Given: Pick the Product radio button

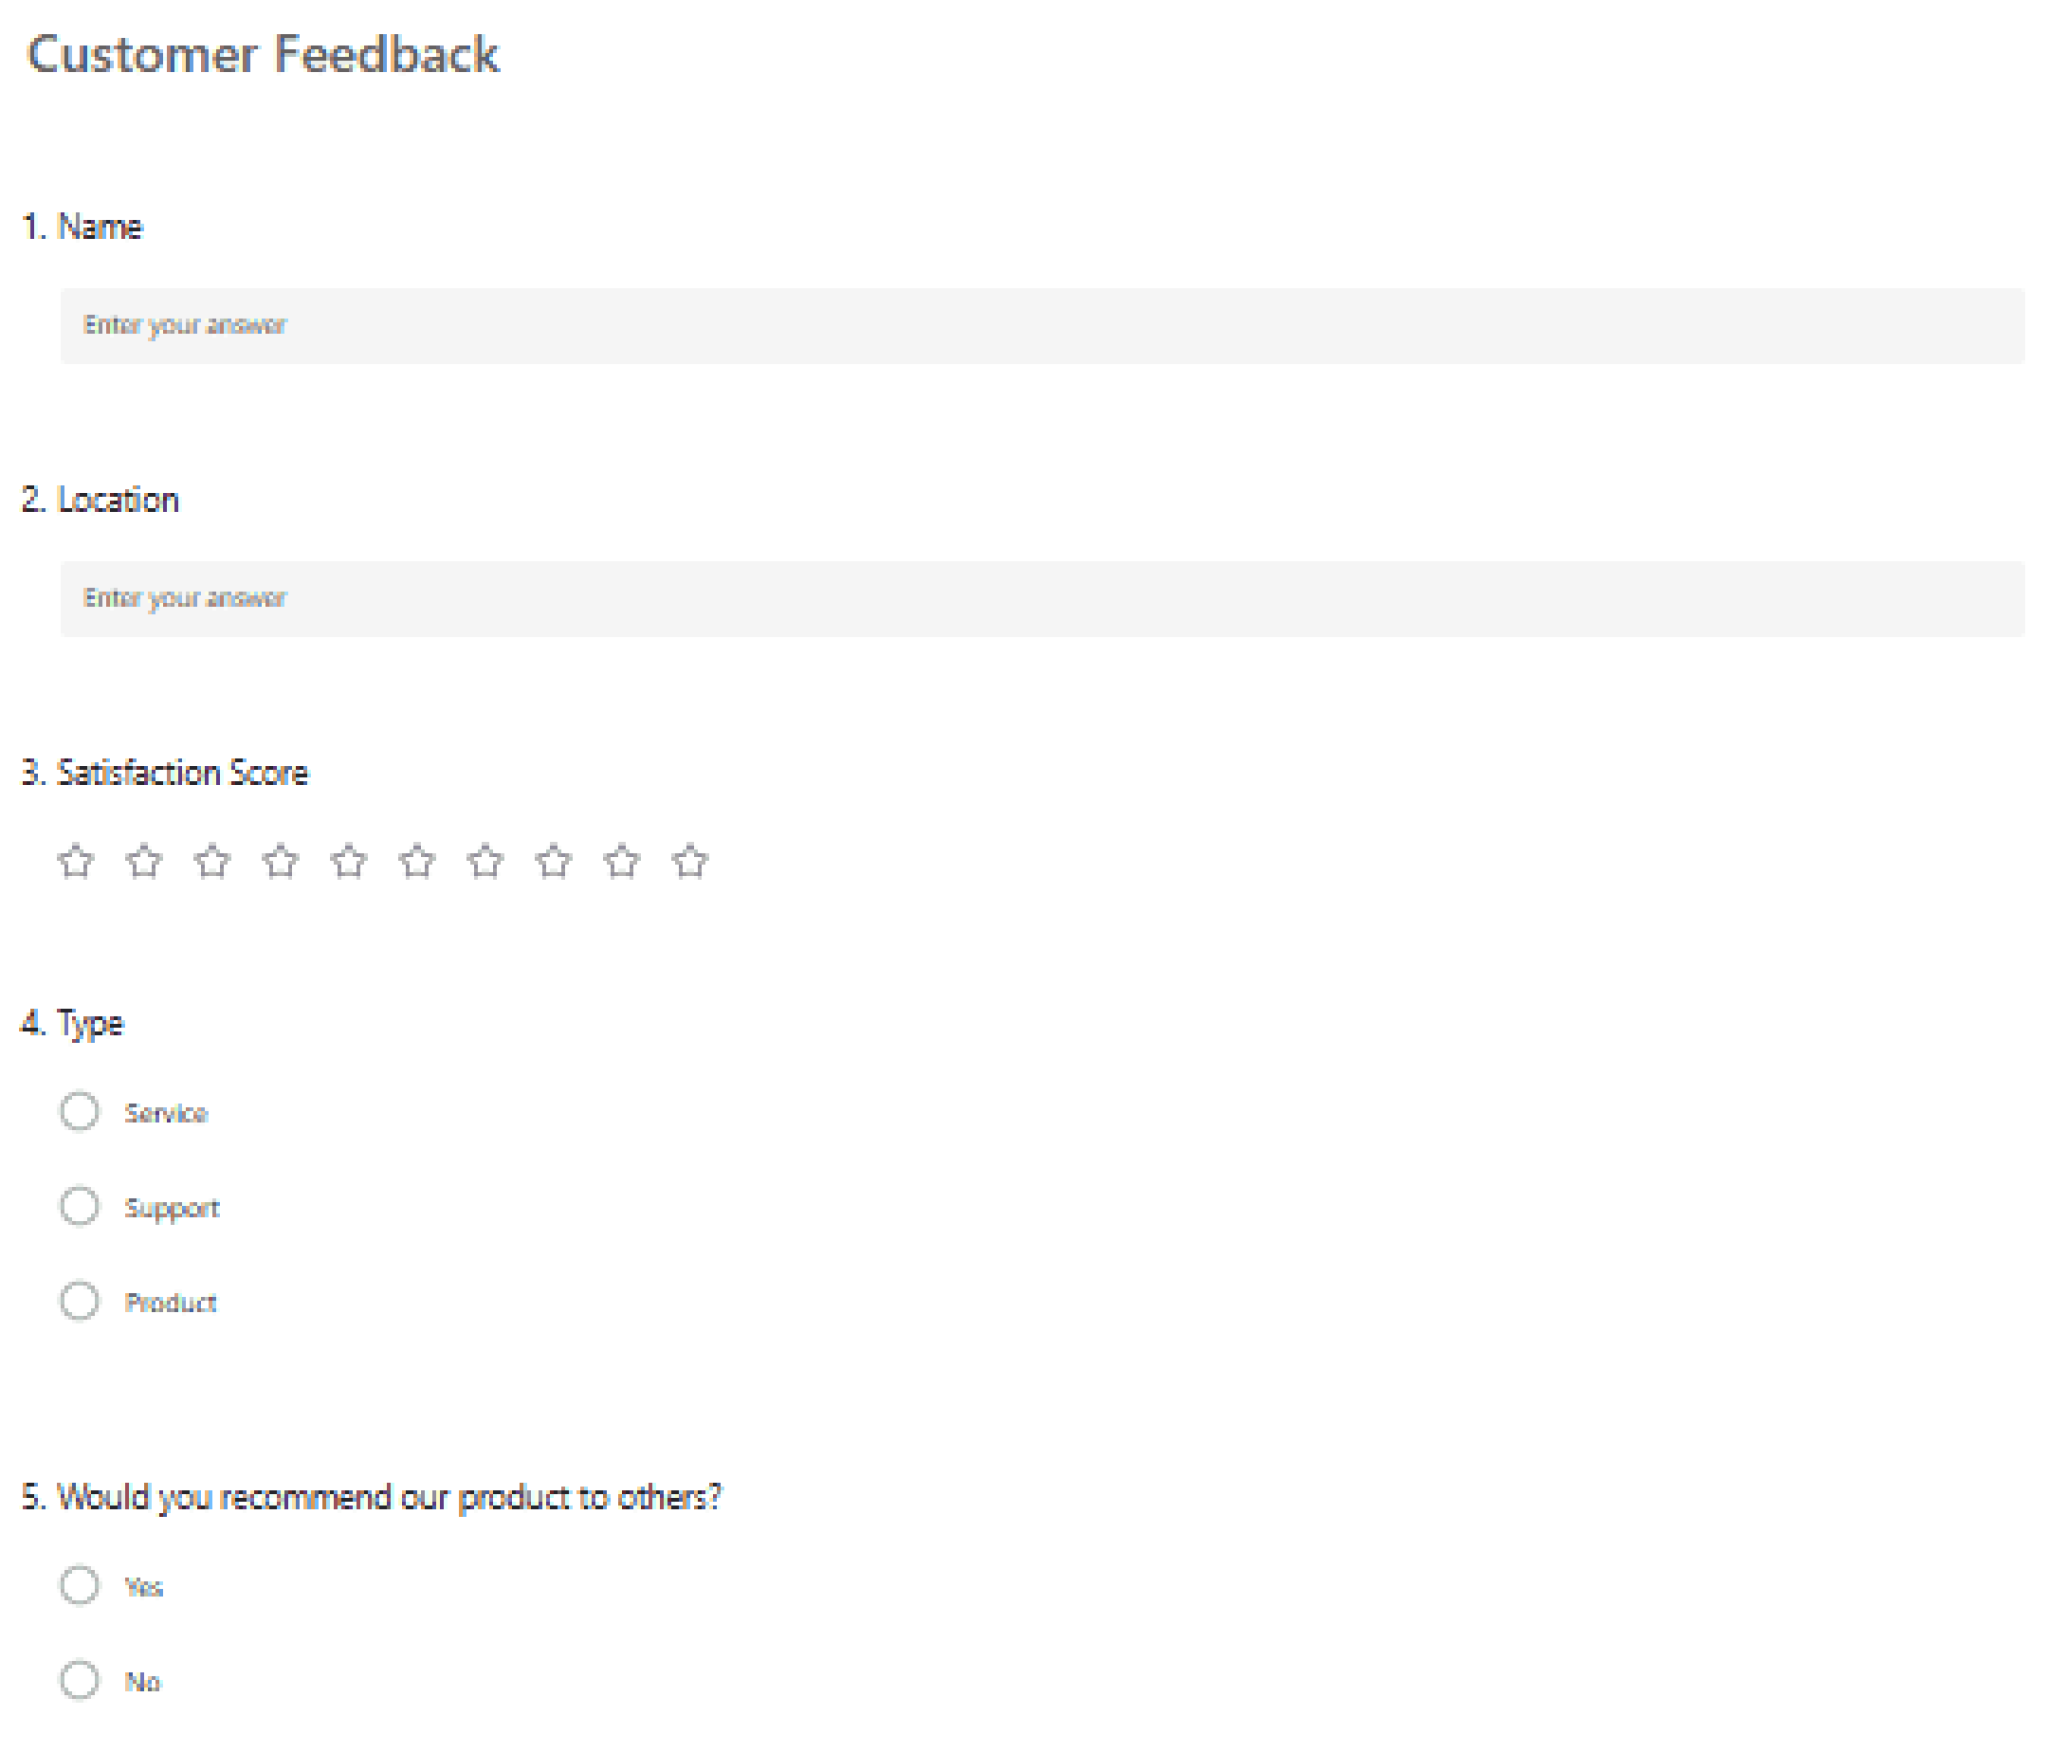Looking at the screenshot, I should [80, 1301].
